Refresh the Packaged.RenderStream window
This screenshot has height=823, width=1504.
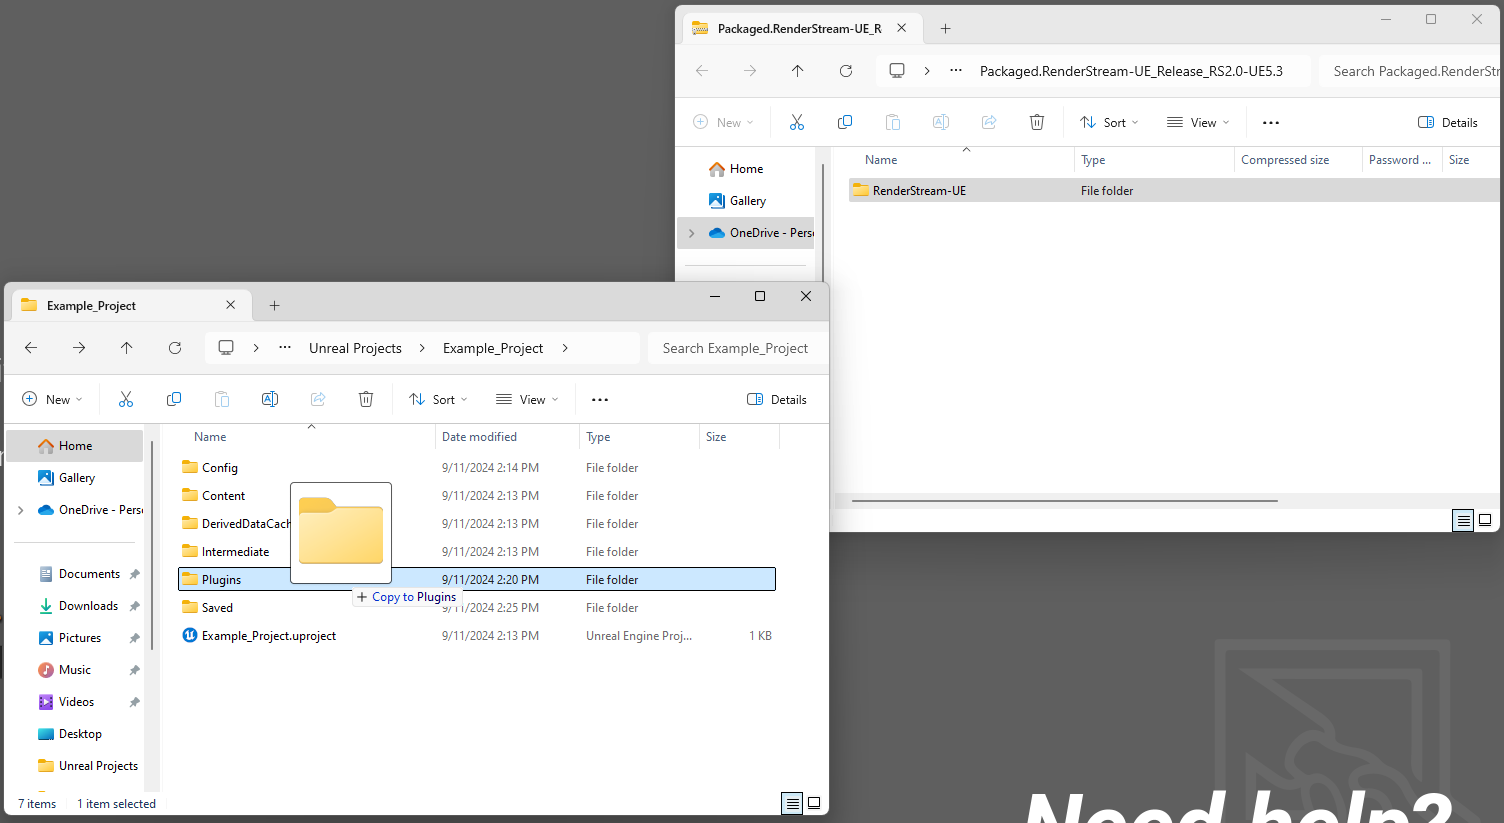846,71
